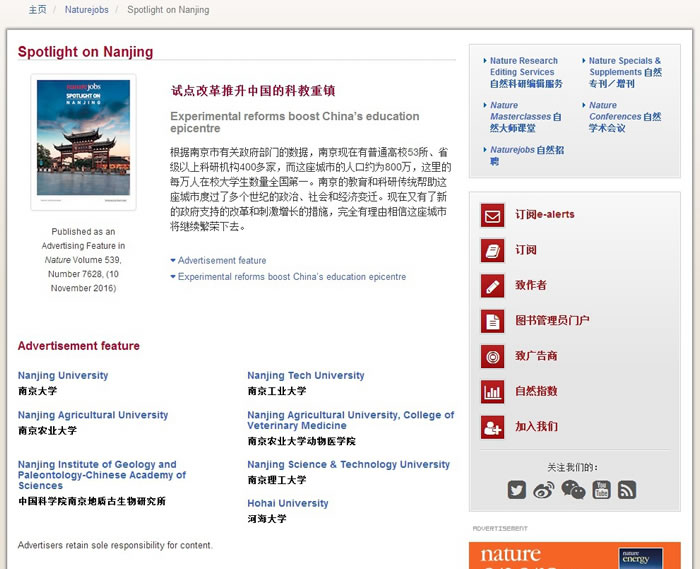The height and width of the screenshot is (569, 700).
Task: Click the Nature Energy advertisement banner
Action: click(x=573, y=555)
